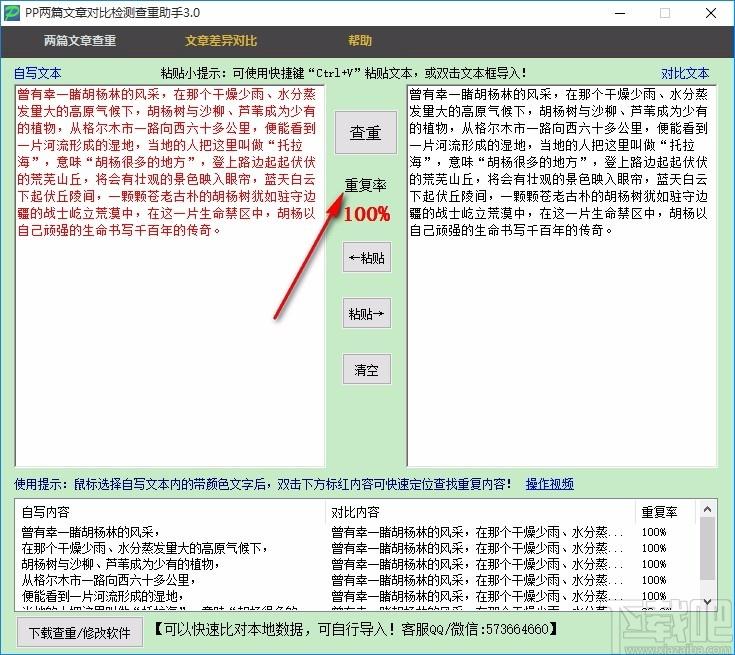The image size is (735, 655).
Task: Click the 查重 button
Action: point(366,133)
